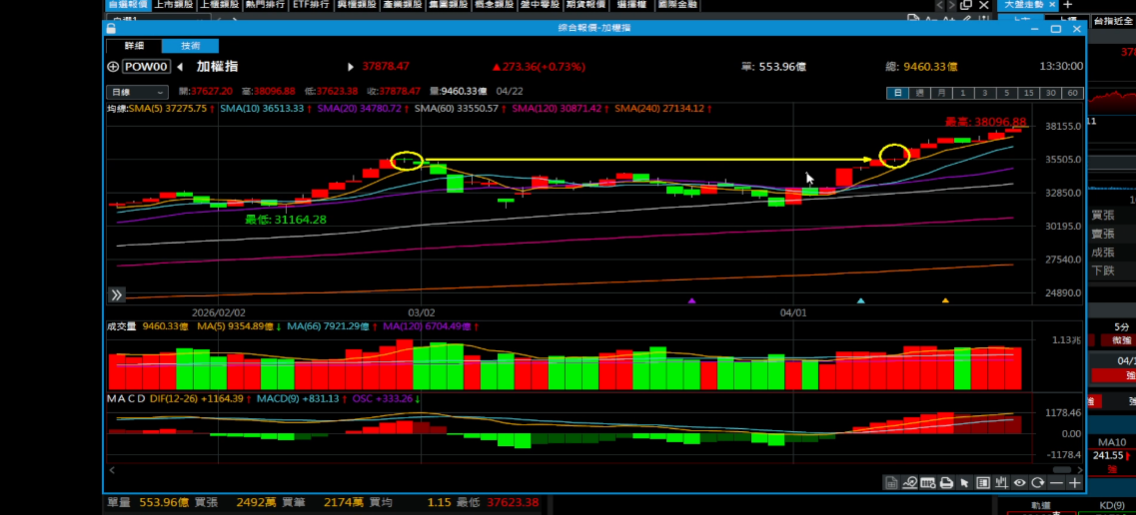Screen dimensions: 1136x515
Task: Click the refresh icon in the chart toolbar
Action: pos(1037,483)
